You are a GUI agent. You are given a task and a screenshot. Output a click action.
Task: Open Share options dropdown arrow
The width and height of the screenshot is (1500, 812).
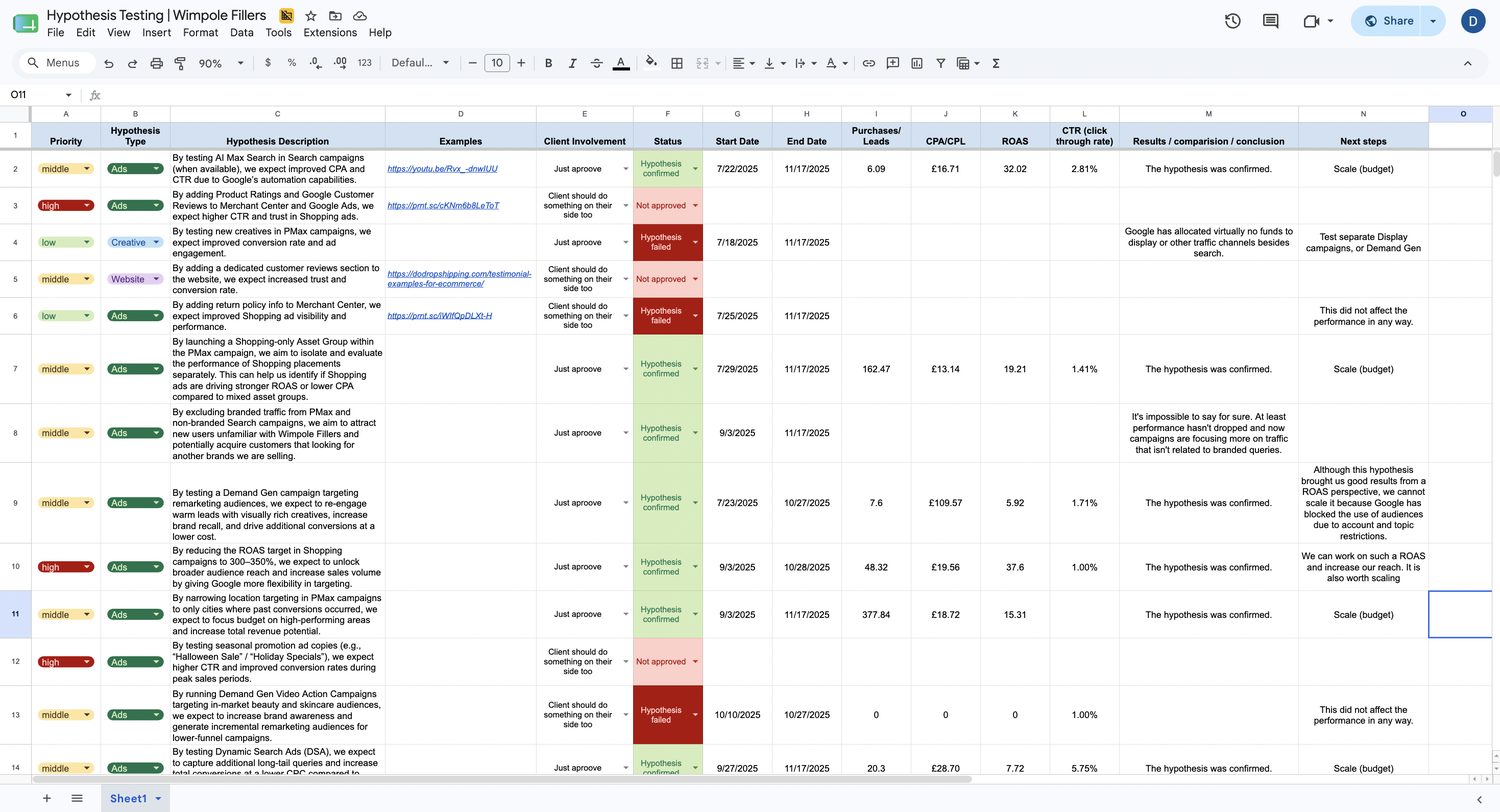[x=1433, y=21]
